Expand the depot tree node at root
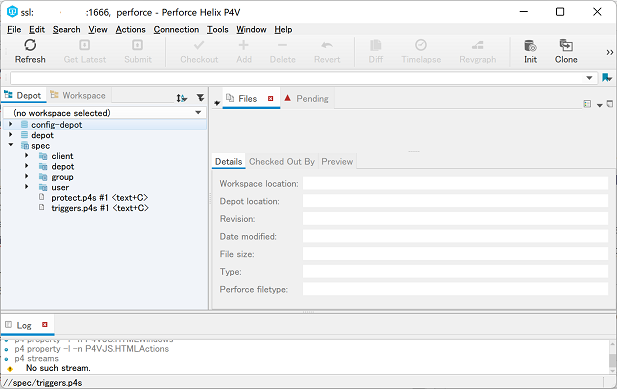Screen dimensions: 617x389 [11, 135]
